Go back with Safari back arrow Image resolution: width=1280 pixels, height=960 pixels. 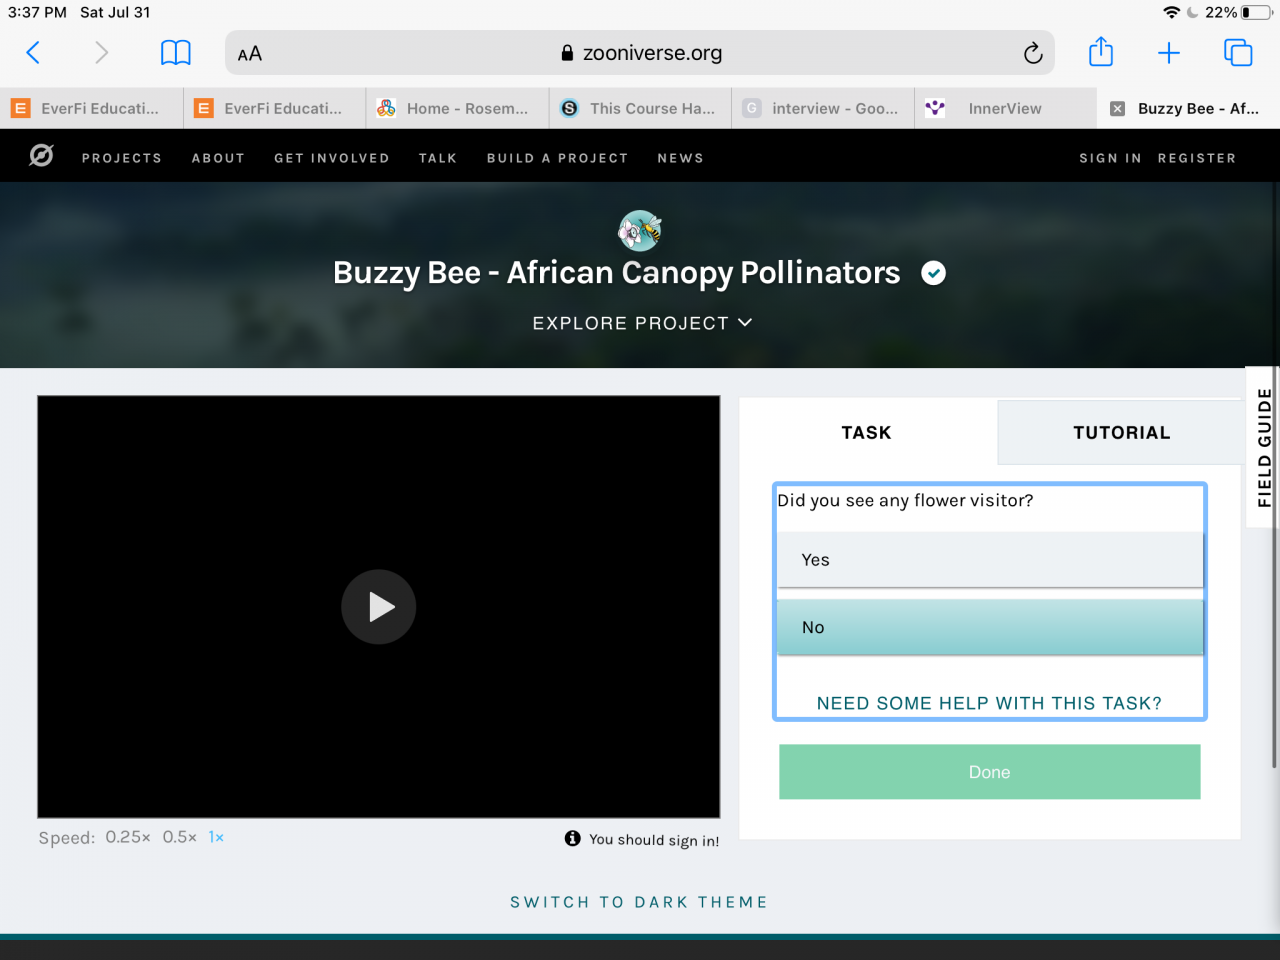click(x=33, y=53)
